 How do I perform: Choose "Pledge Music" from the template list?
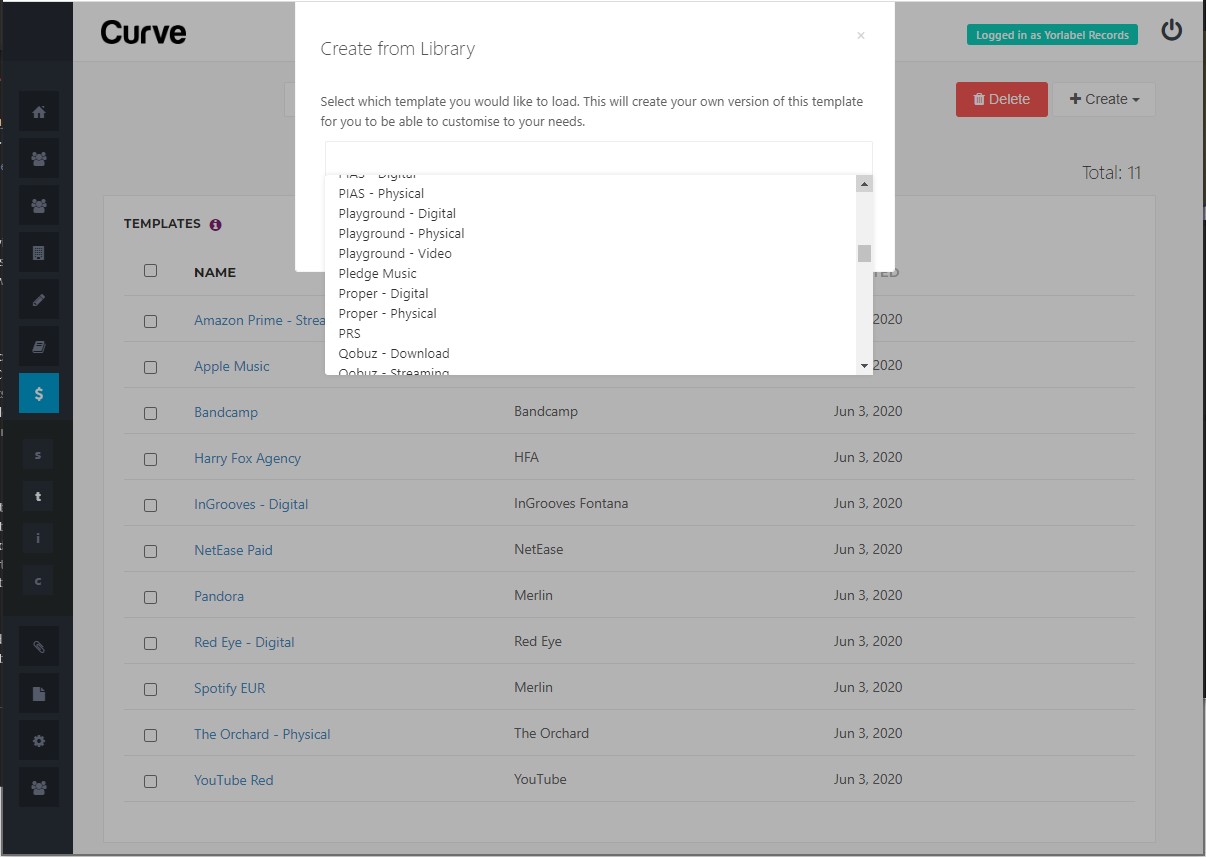tap(378, 273)
